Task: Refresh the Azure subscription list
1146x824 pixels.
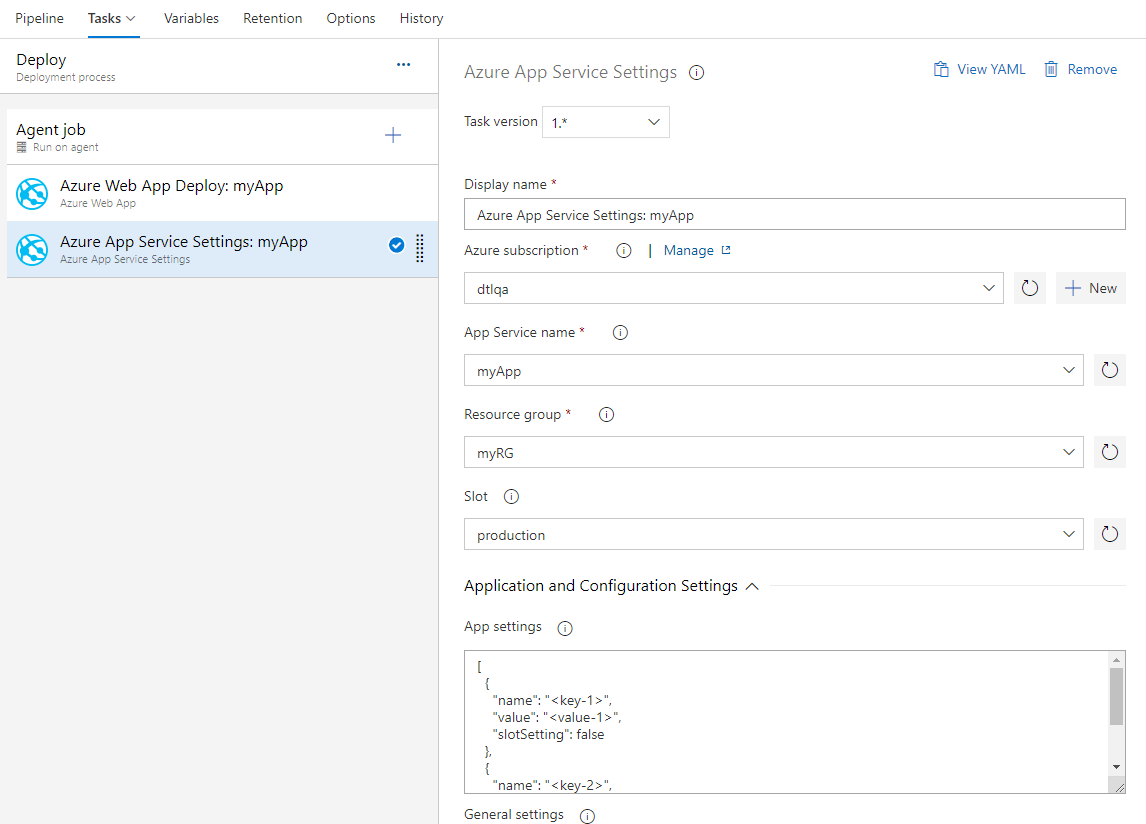Action: pos(1029,288)
